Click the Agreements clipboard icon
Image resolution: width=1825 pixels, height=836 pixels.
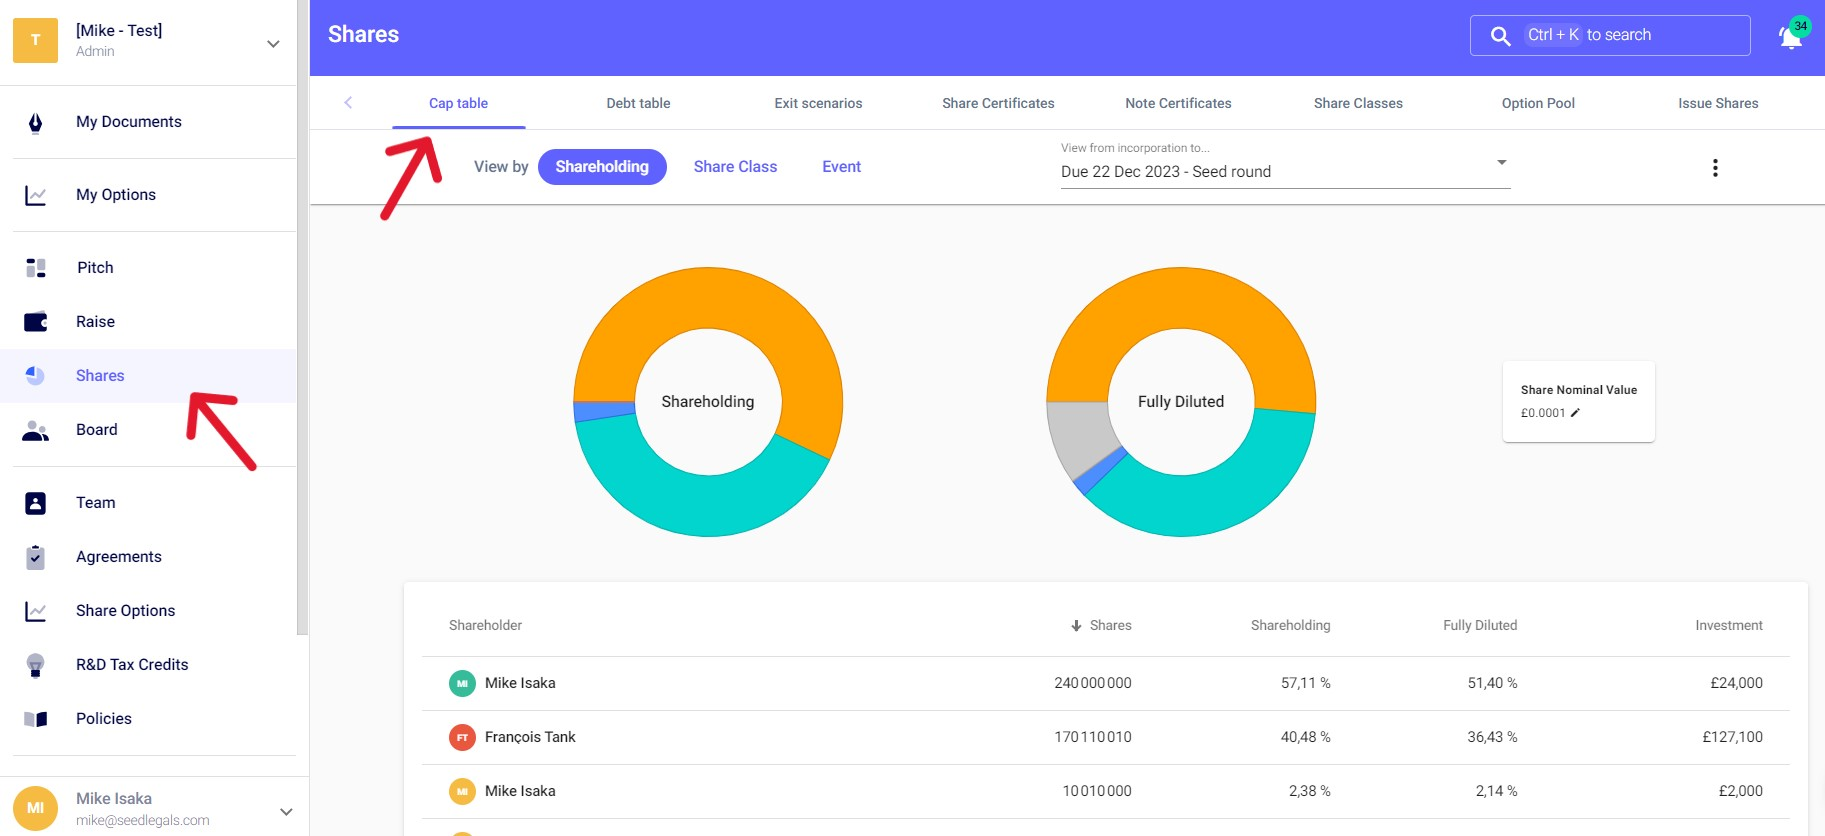[x=36, y=557]
